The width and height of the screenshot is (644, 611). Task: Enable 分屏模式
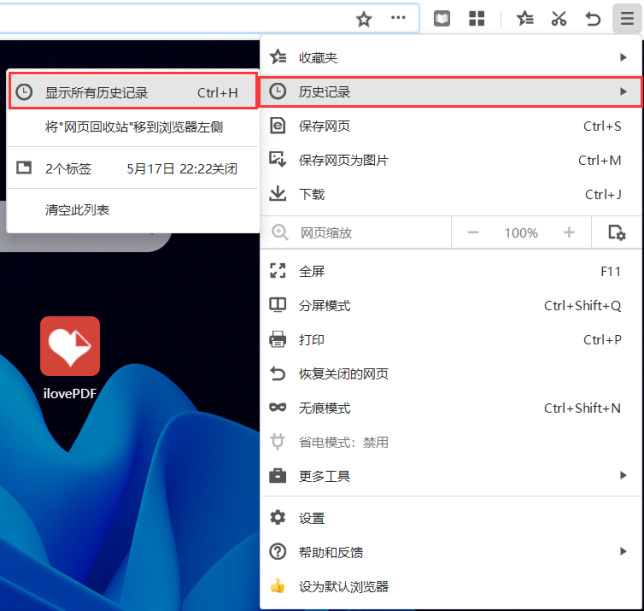click(451, 305)
